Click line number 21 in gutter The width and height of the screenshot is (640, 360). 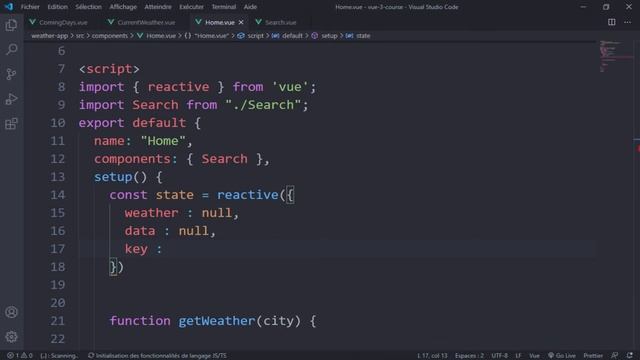tap(58, 321)
